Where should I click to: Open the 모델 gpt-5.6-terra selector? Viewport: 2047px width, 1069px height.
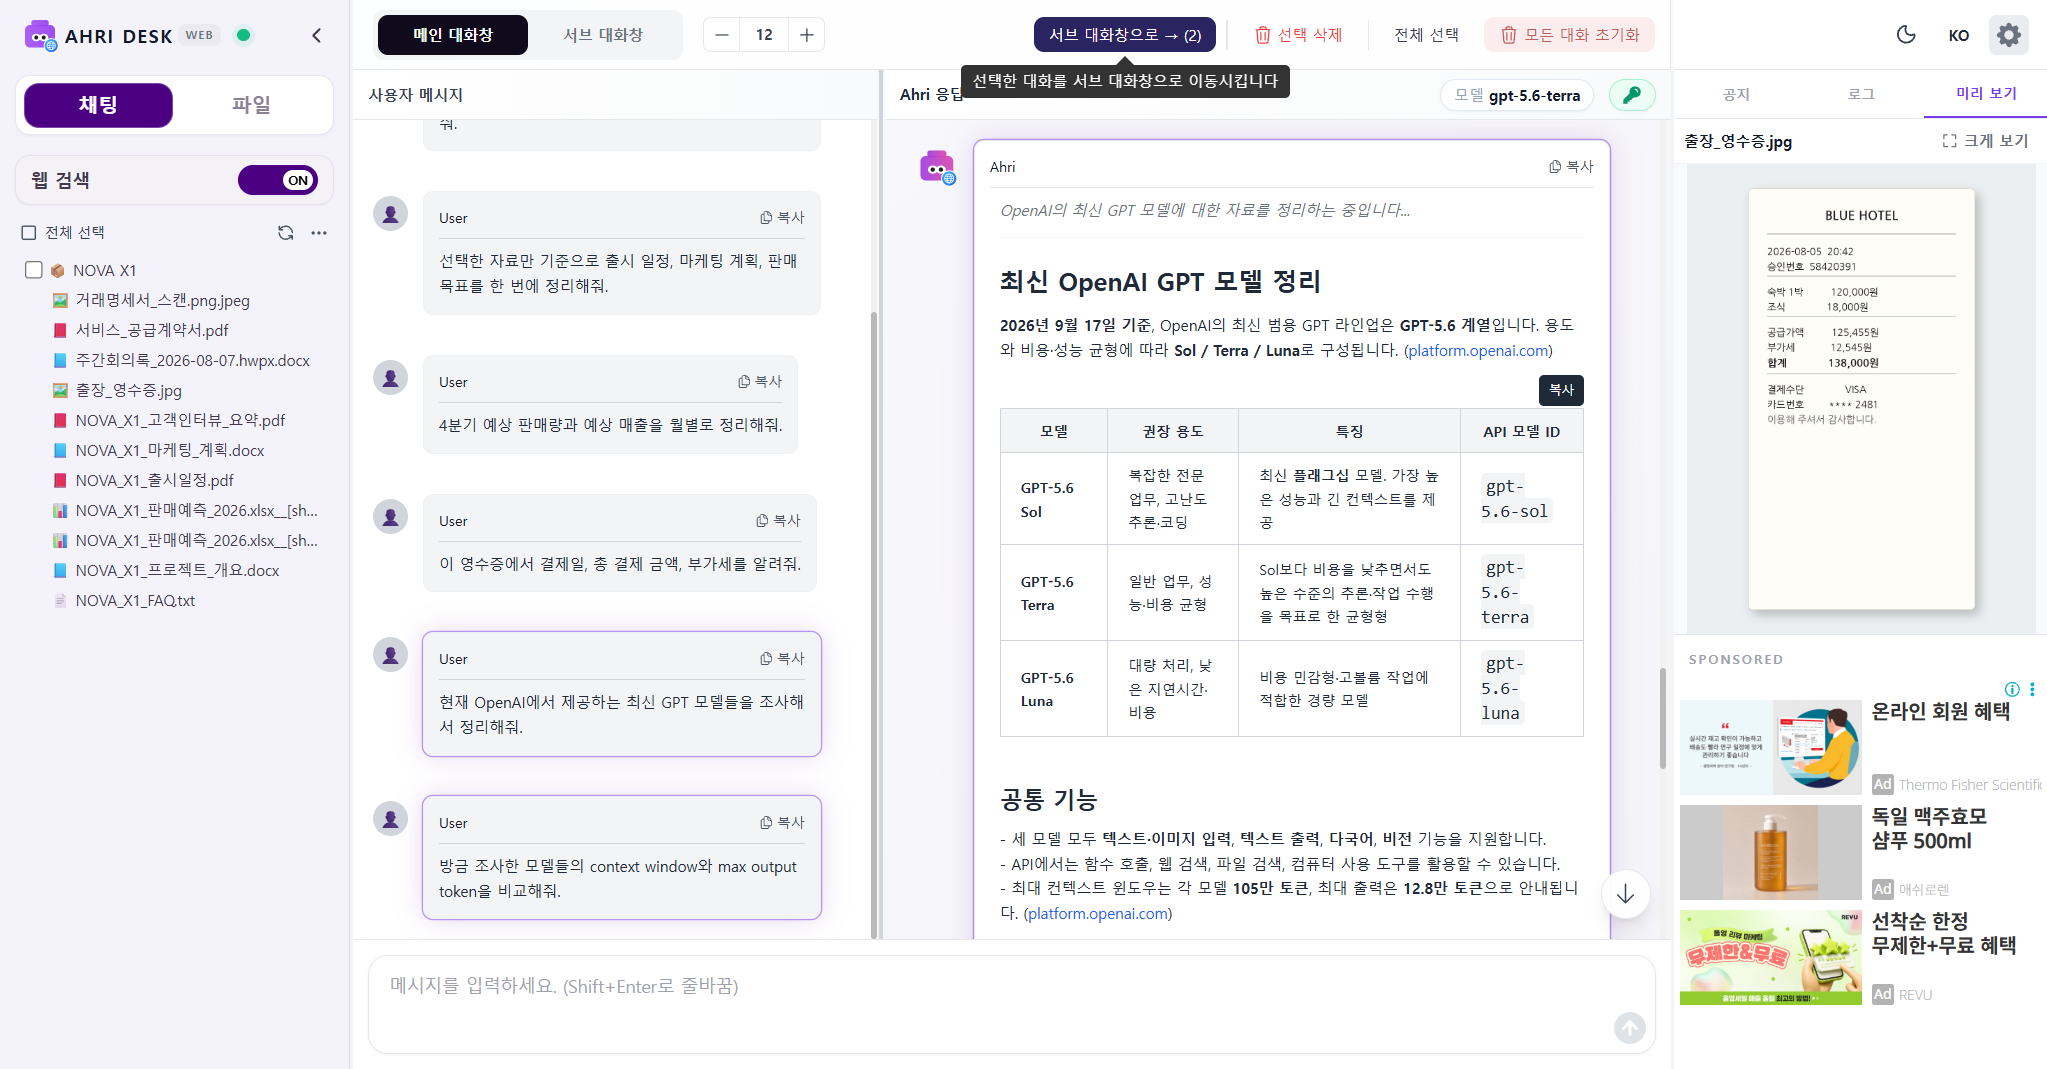coord(1517,95)
